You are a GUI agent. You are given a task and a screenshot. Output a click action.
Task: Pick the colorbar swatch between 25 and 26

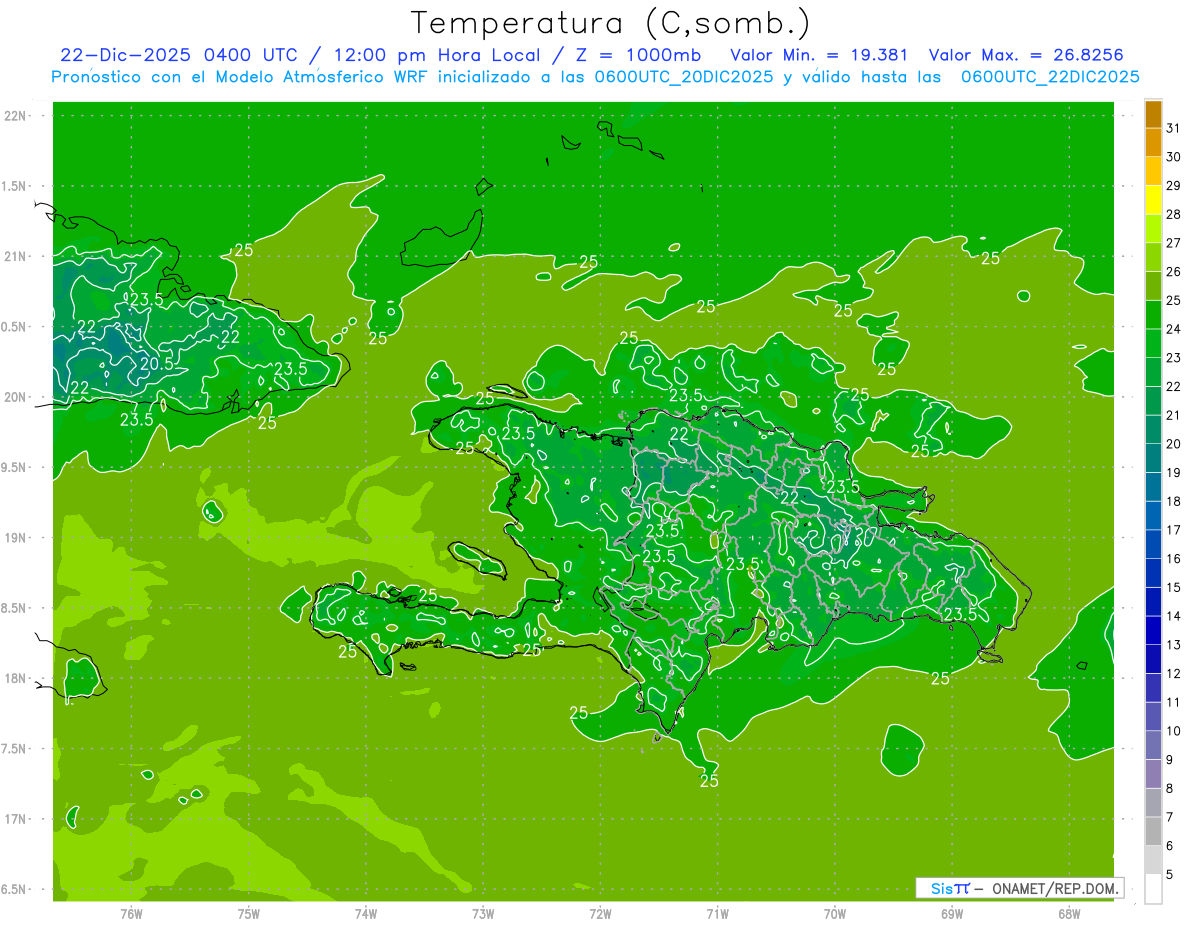pos(1153,286)
